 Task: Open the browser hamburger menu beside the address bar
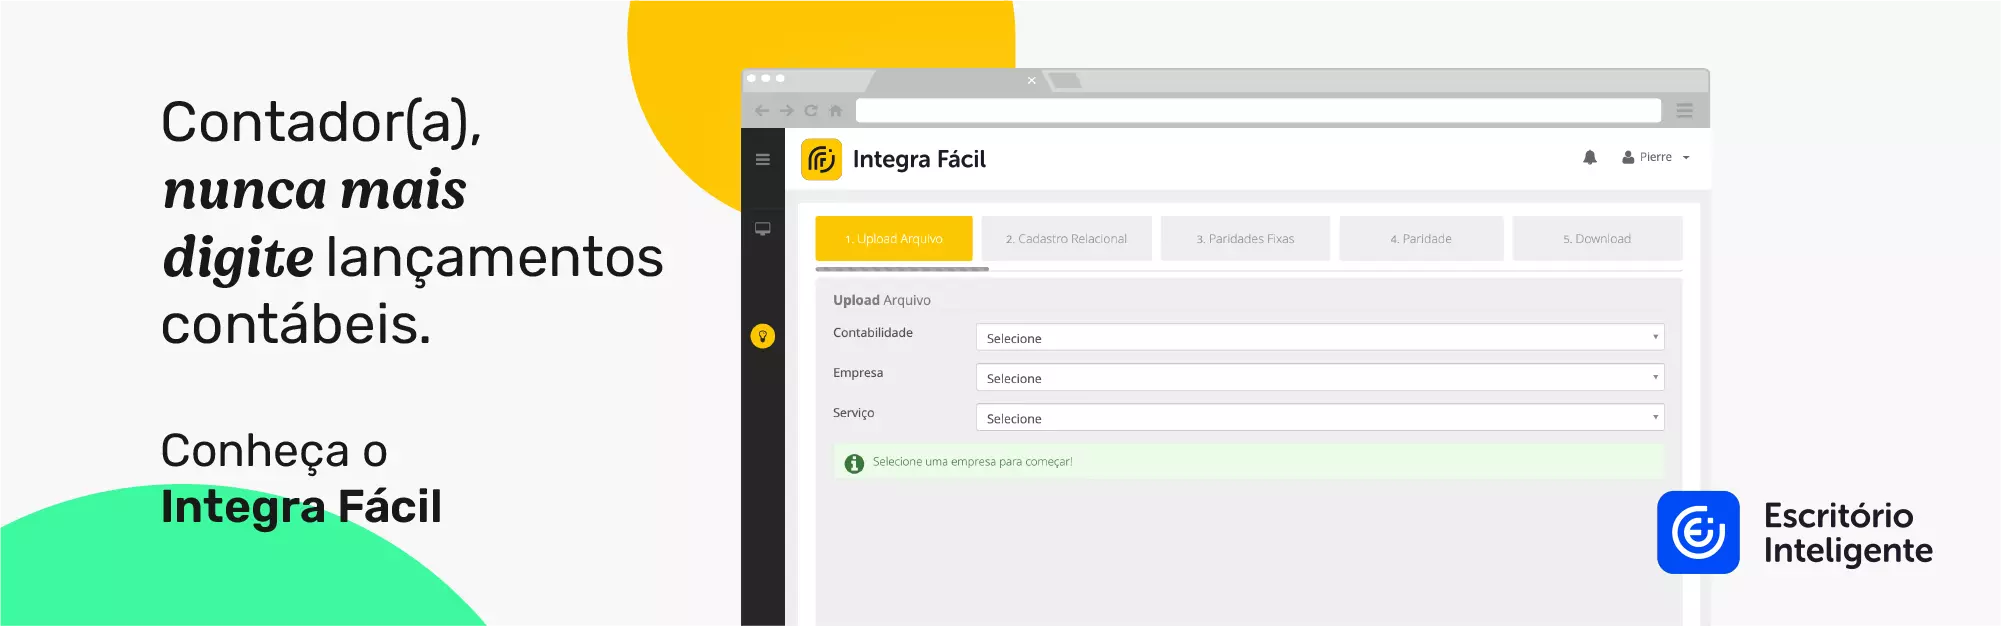click(1685, 111)
